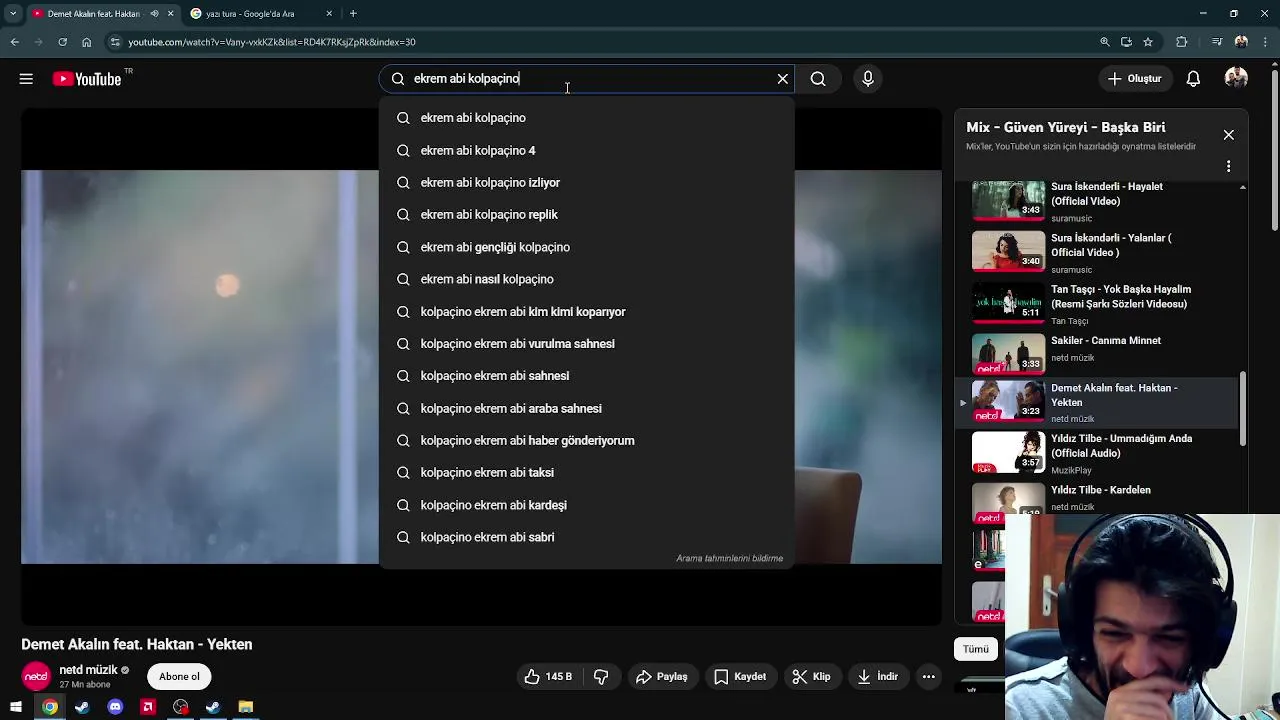Open the YouTube hamburger guide menu

pyautogui.click(x=26, y=79)
